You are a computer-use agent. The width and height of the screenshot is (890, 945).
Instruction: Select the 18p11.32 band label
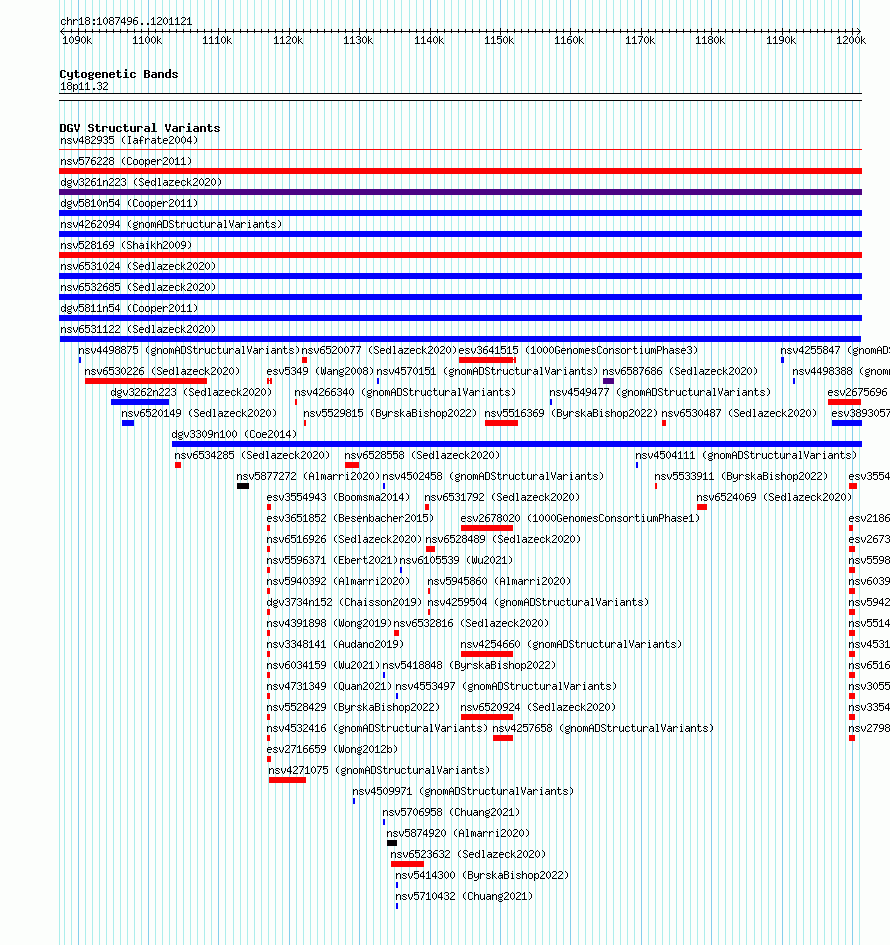(x=84, y=86)
